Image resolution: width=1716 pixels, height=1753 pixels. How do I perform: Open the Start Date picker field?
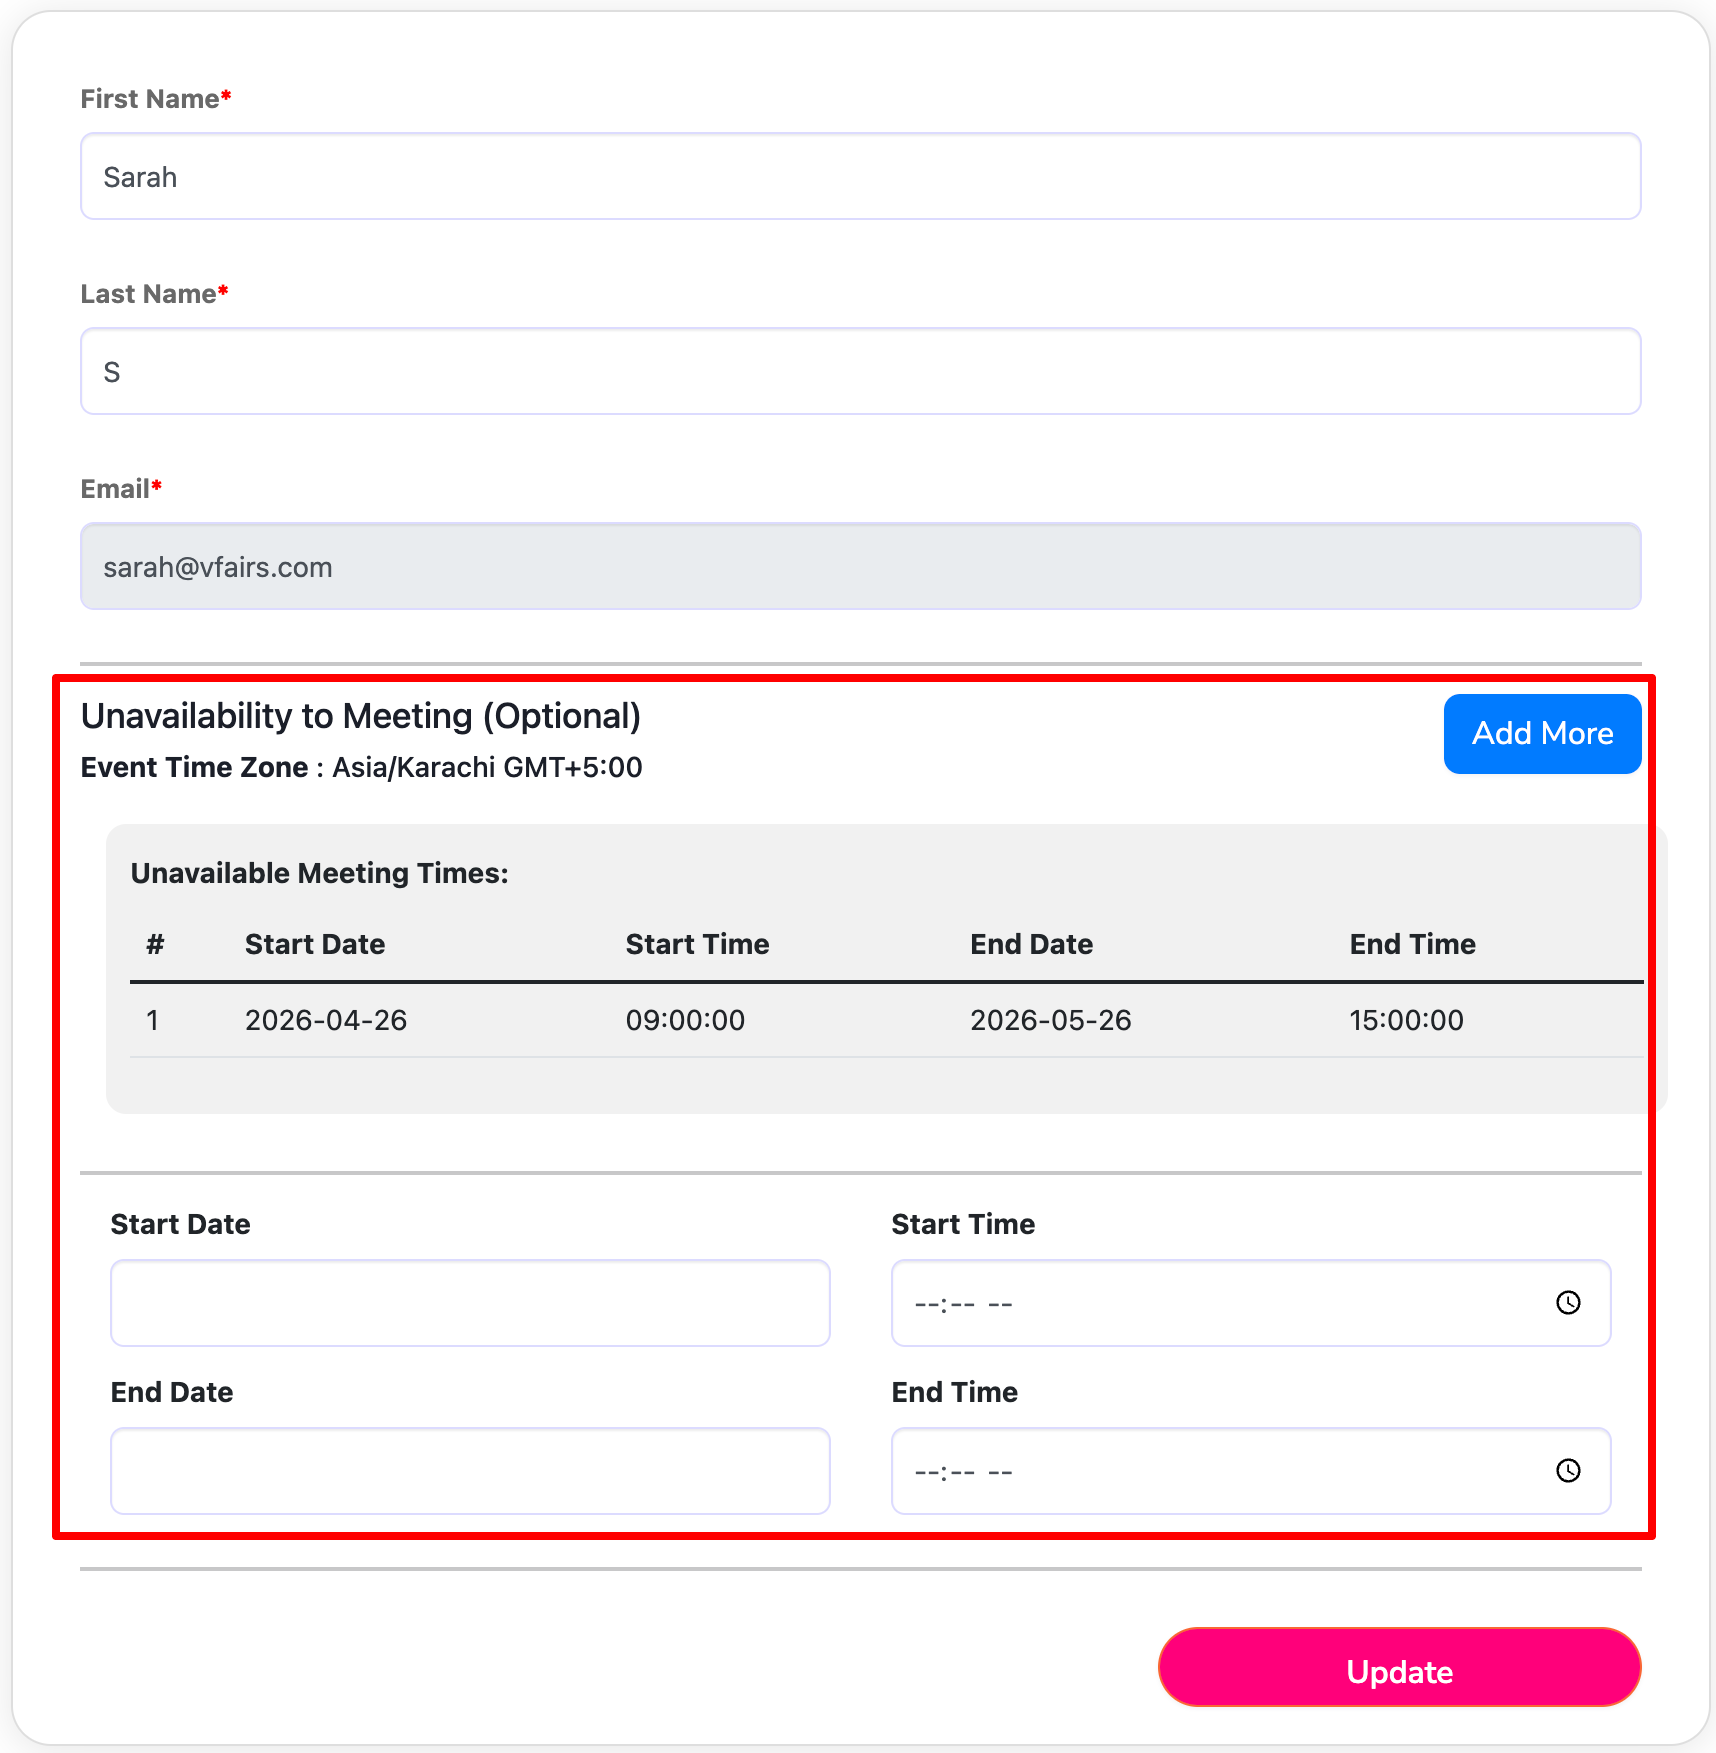click(x=470, y=1303)
